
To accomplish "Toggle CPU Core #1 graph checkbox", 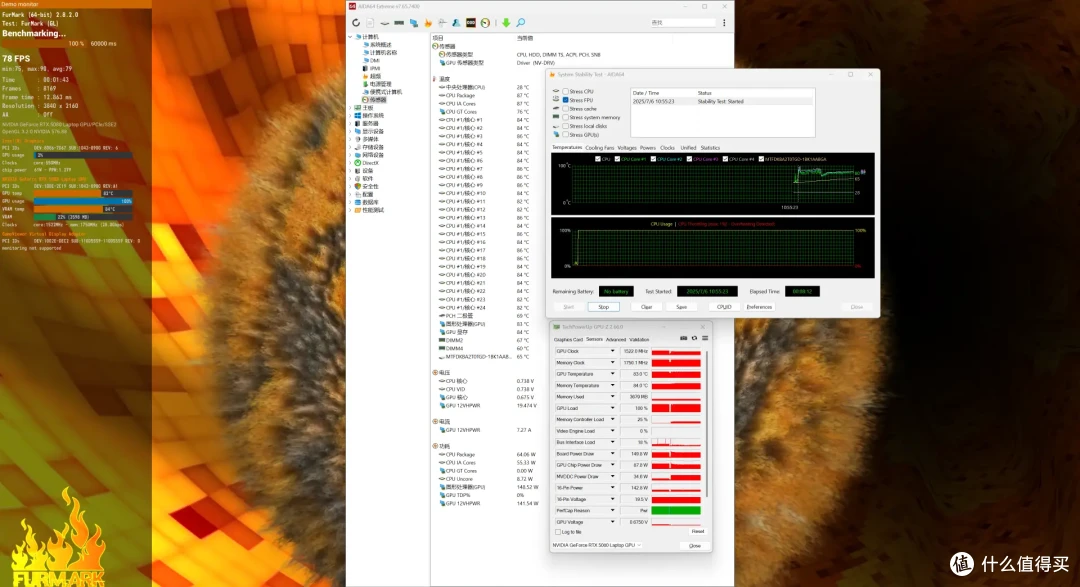I will pos(617,159).
